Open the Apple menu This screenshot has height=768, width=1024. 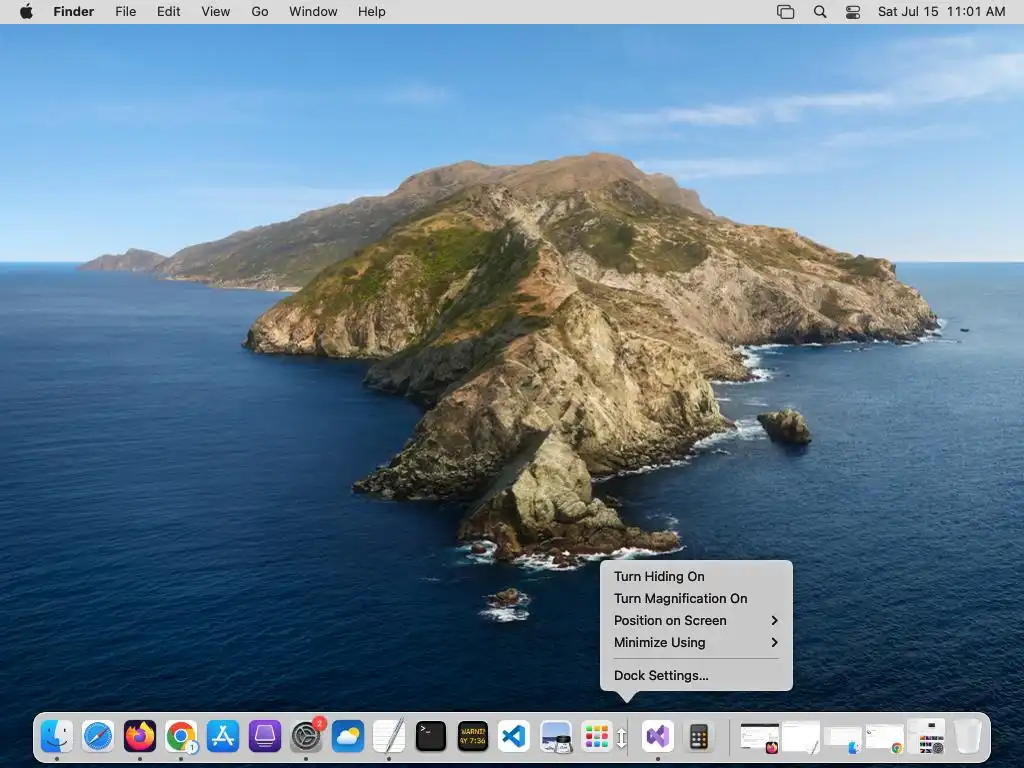click(x=26, y=12)
